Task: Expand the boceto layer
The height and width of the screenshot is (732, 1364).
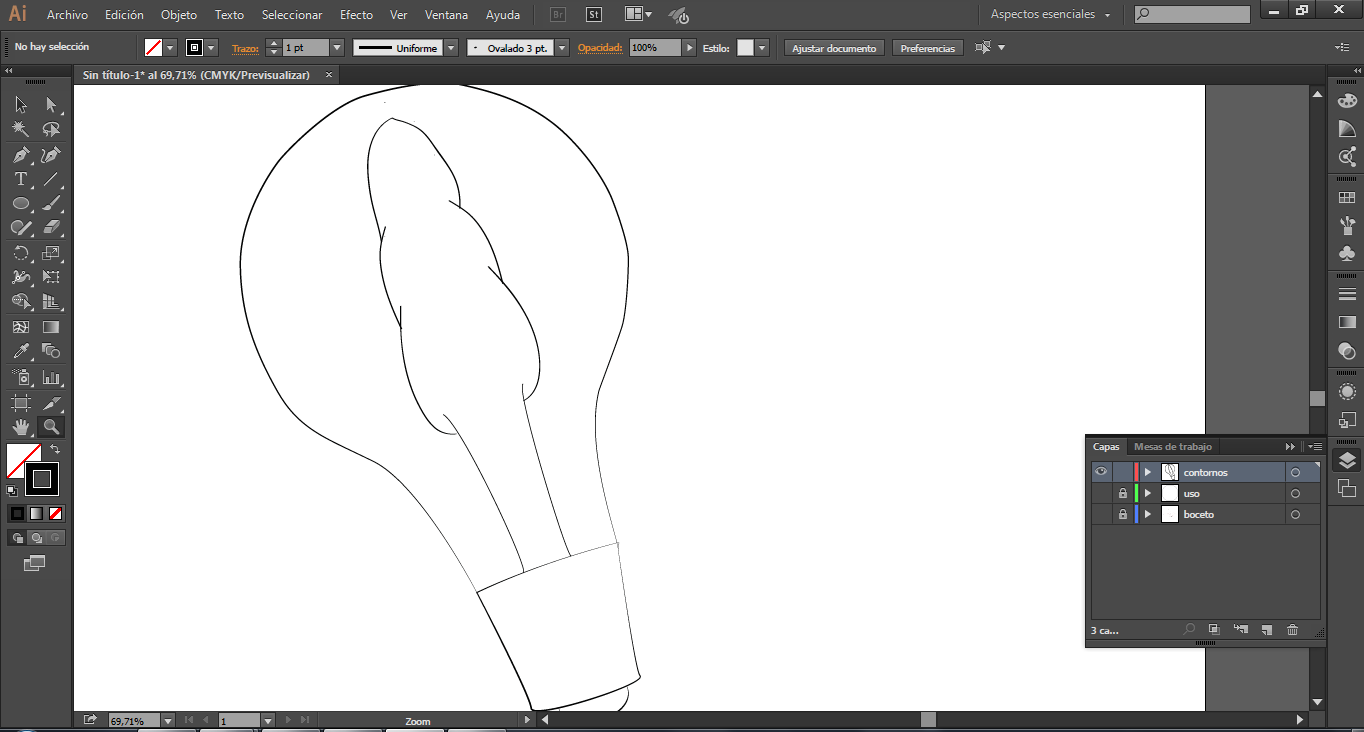Action: click(1148, 514)
